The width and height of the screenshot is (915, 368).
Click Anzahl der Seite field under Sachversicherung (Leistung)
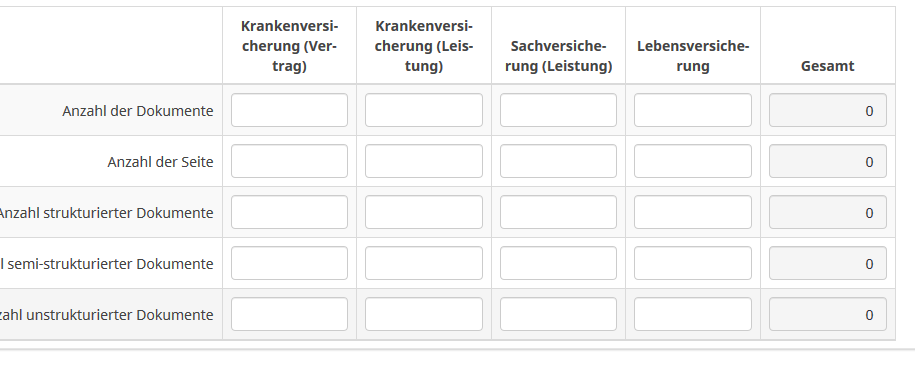[558, 161]
